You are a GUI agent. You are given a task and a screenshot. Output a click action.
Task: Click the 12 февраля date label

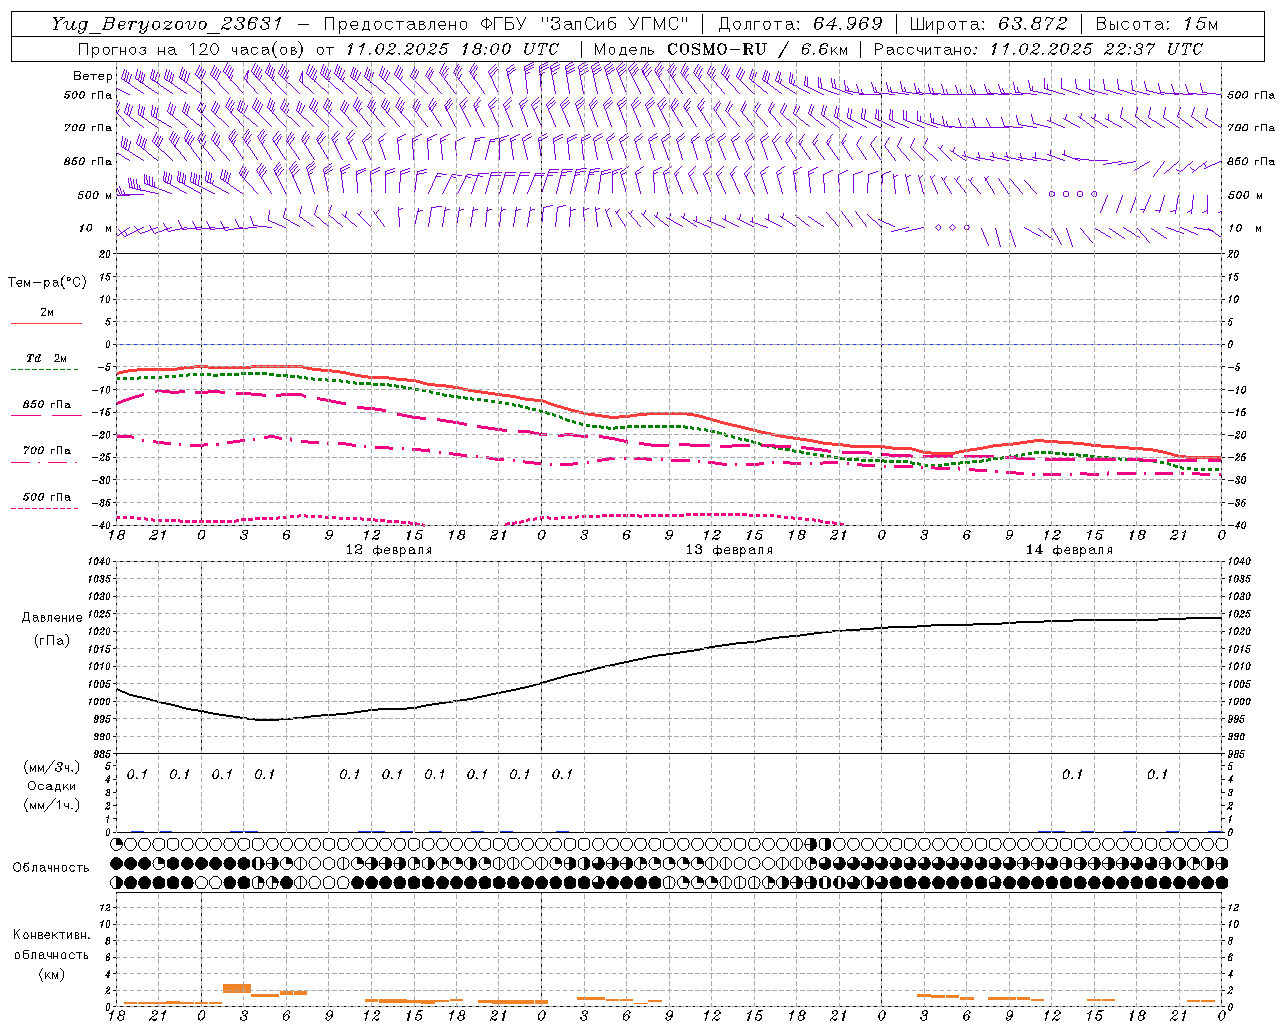[x=389, y=550]
